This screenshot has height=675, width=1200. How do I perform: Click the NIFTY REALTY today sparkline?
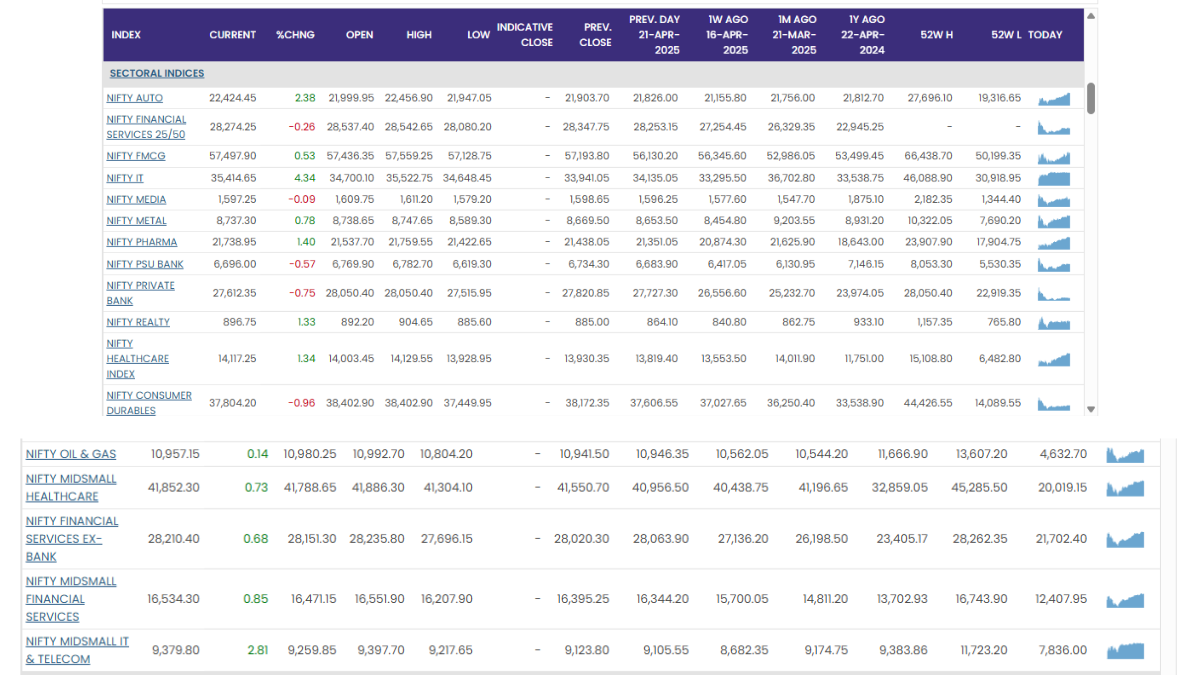(1054, 323)
